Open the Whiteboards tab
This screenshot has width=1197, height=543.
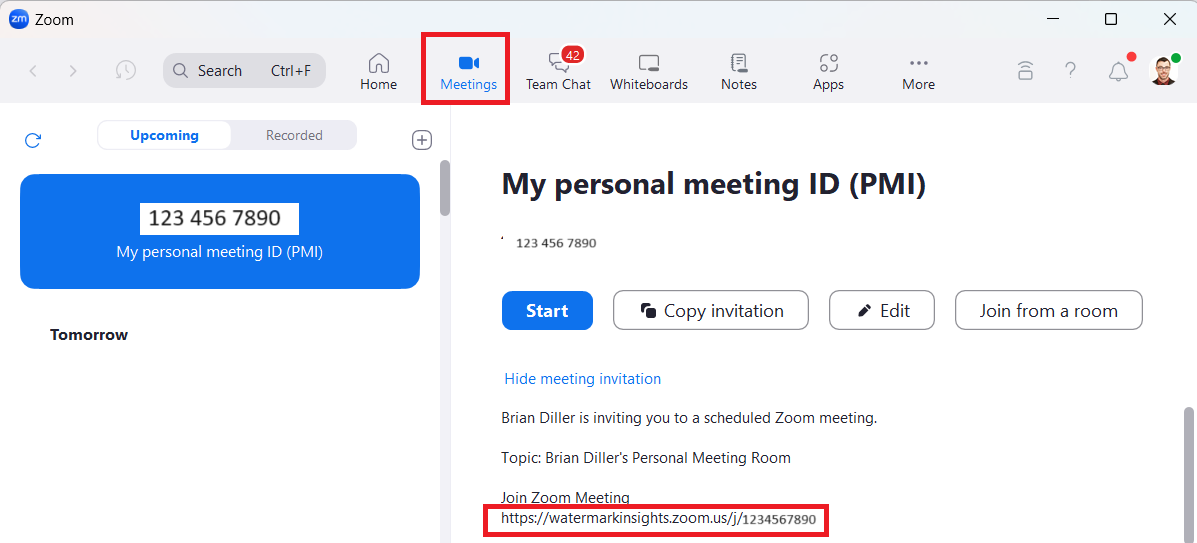(x=649, y=72)
